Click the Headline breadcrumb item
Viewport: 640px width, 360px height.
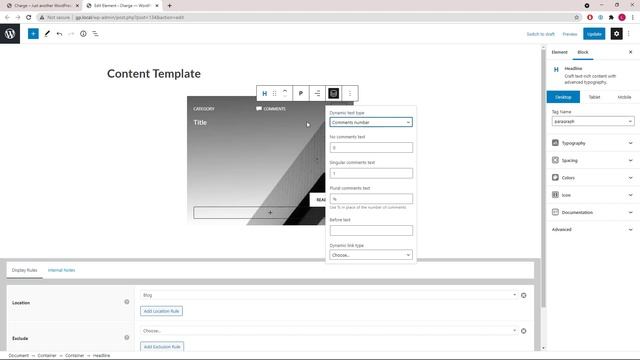point(101,356)
